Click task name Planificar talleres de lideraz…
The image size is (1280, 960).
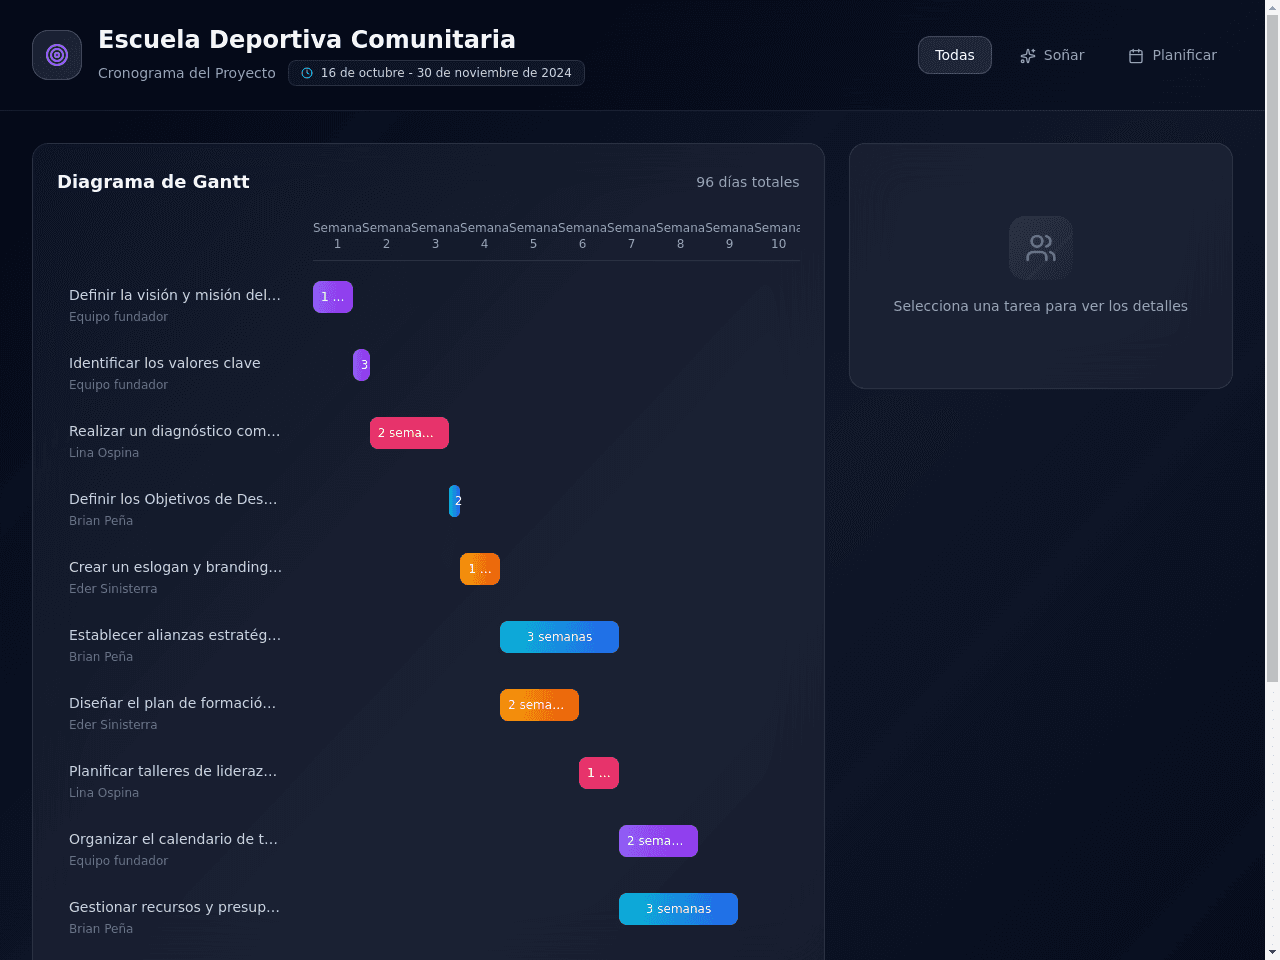pyautogui.click(x=173, y=771)
